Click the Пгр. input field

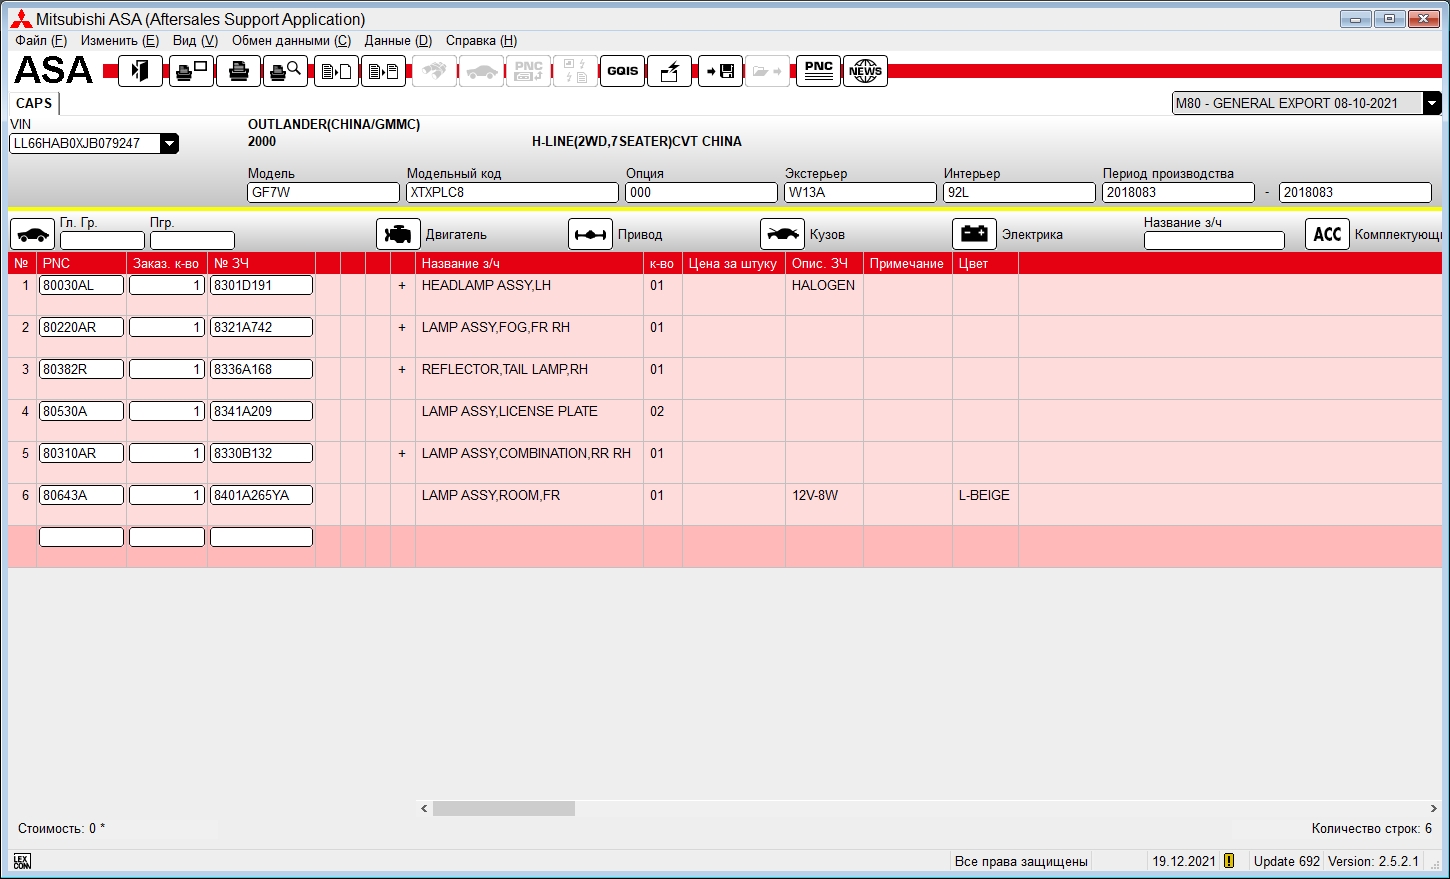click(192, 241)
